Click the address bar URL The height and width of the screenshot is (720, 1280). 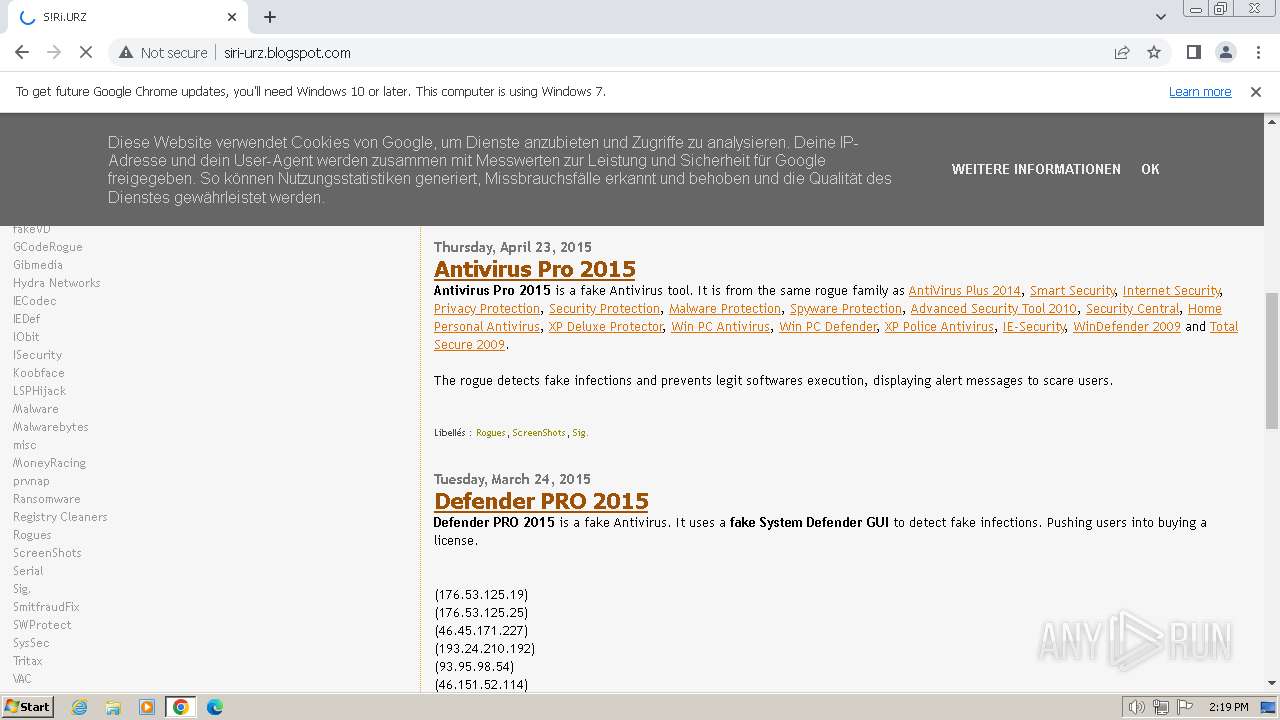click(287, 52)
